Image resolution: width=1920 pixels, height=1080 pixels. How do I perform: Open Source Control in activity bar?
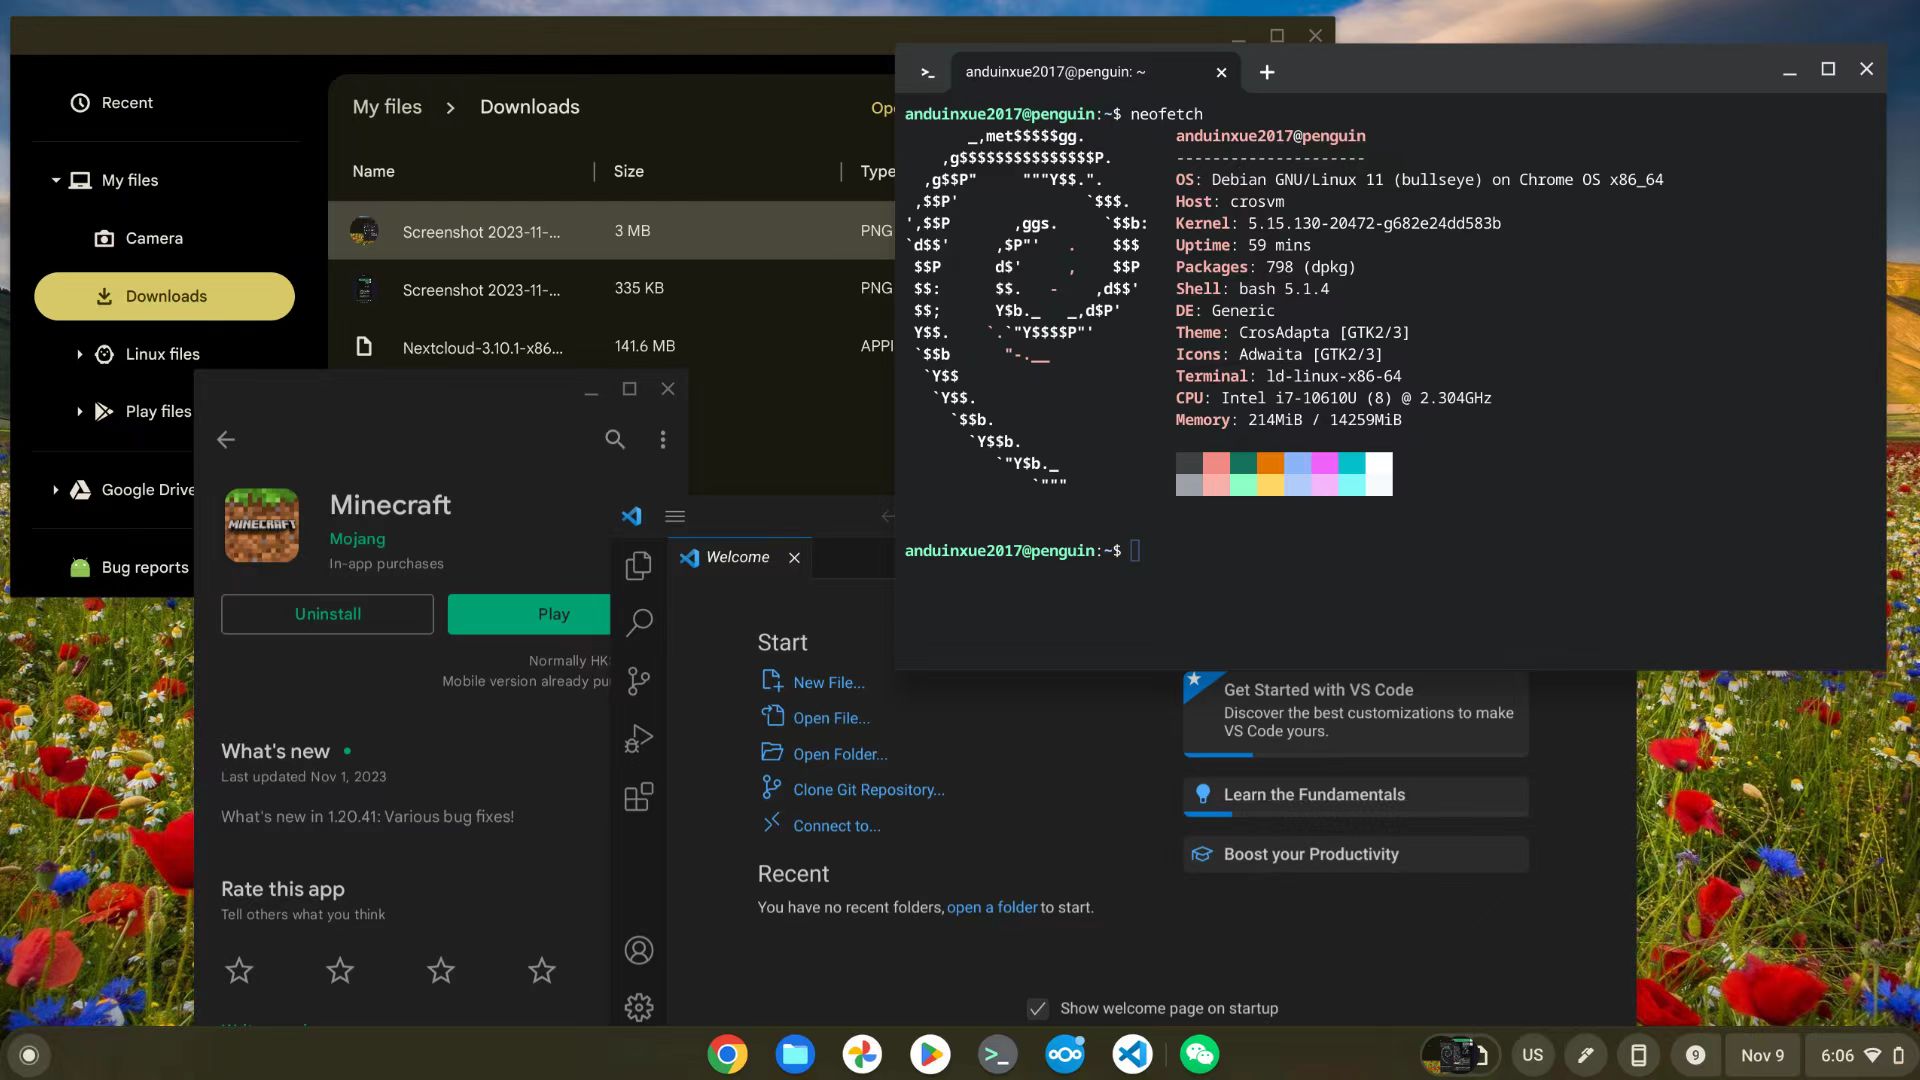638,681
